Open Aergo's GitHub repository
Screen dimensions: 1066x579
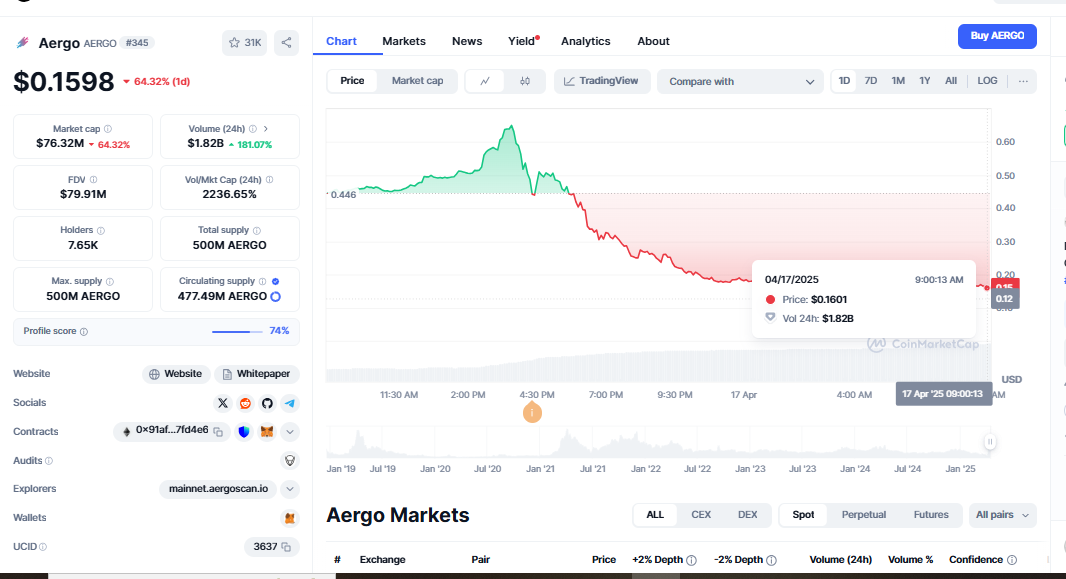coord(267,403)
